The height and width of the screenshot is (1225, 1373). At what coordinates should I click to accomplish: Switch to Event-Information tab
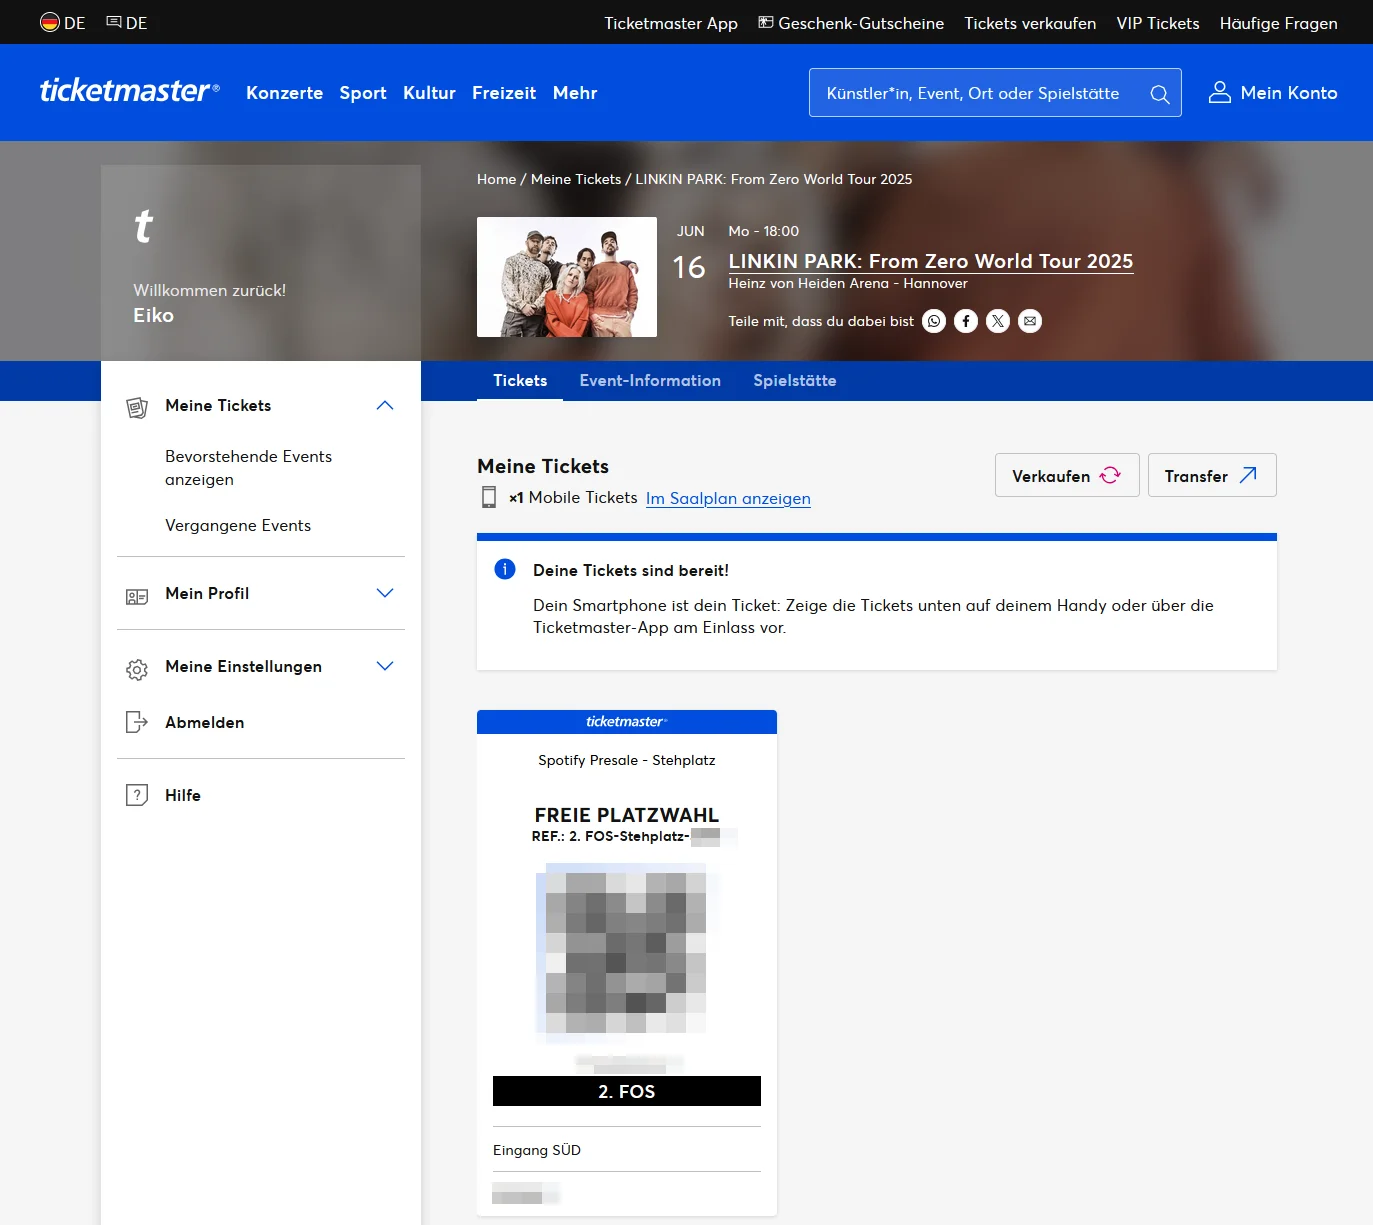[650, 381]
